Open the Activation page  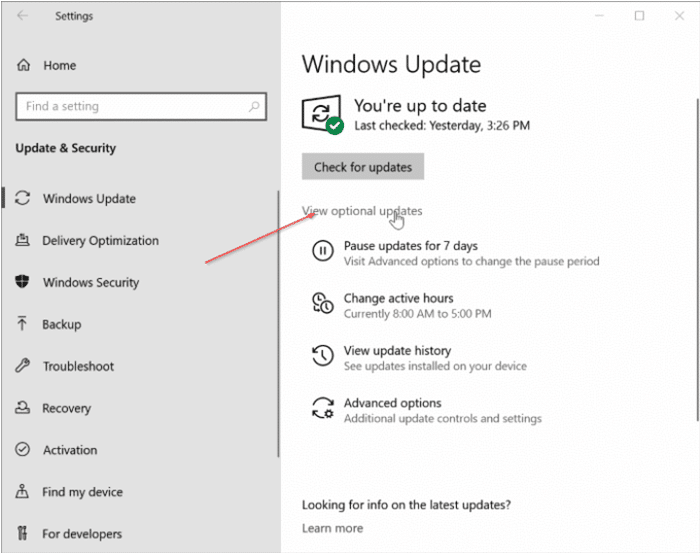pyautogui.click(x=70, y=450)
